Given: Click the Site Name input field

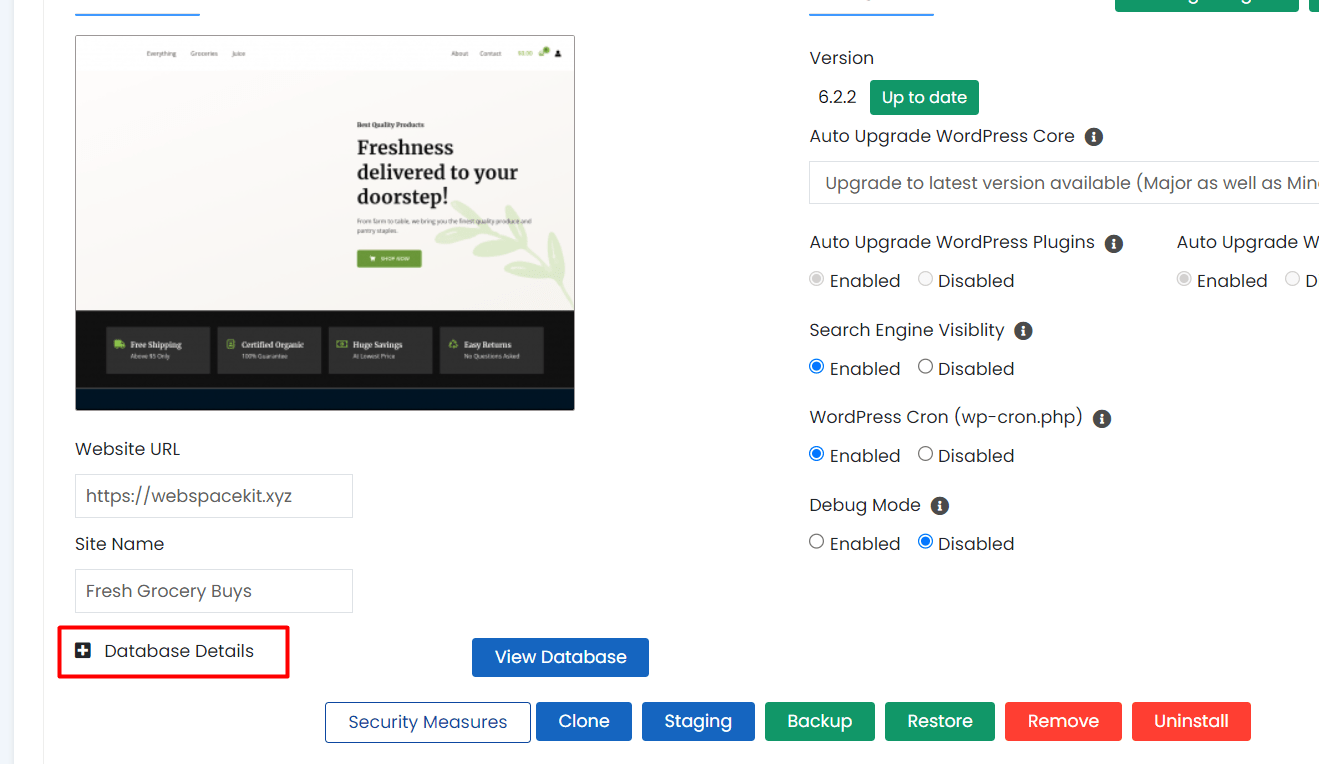Looking at the screenshot, I should (214, 591).
